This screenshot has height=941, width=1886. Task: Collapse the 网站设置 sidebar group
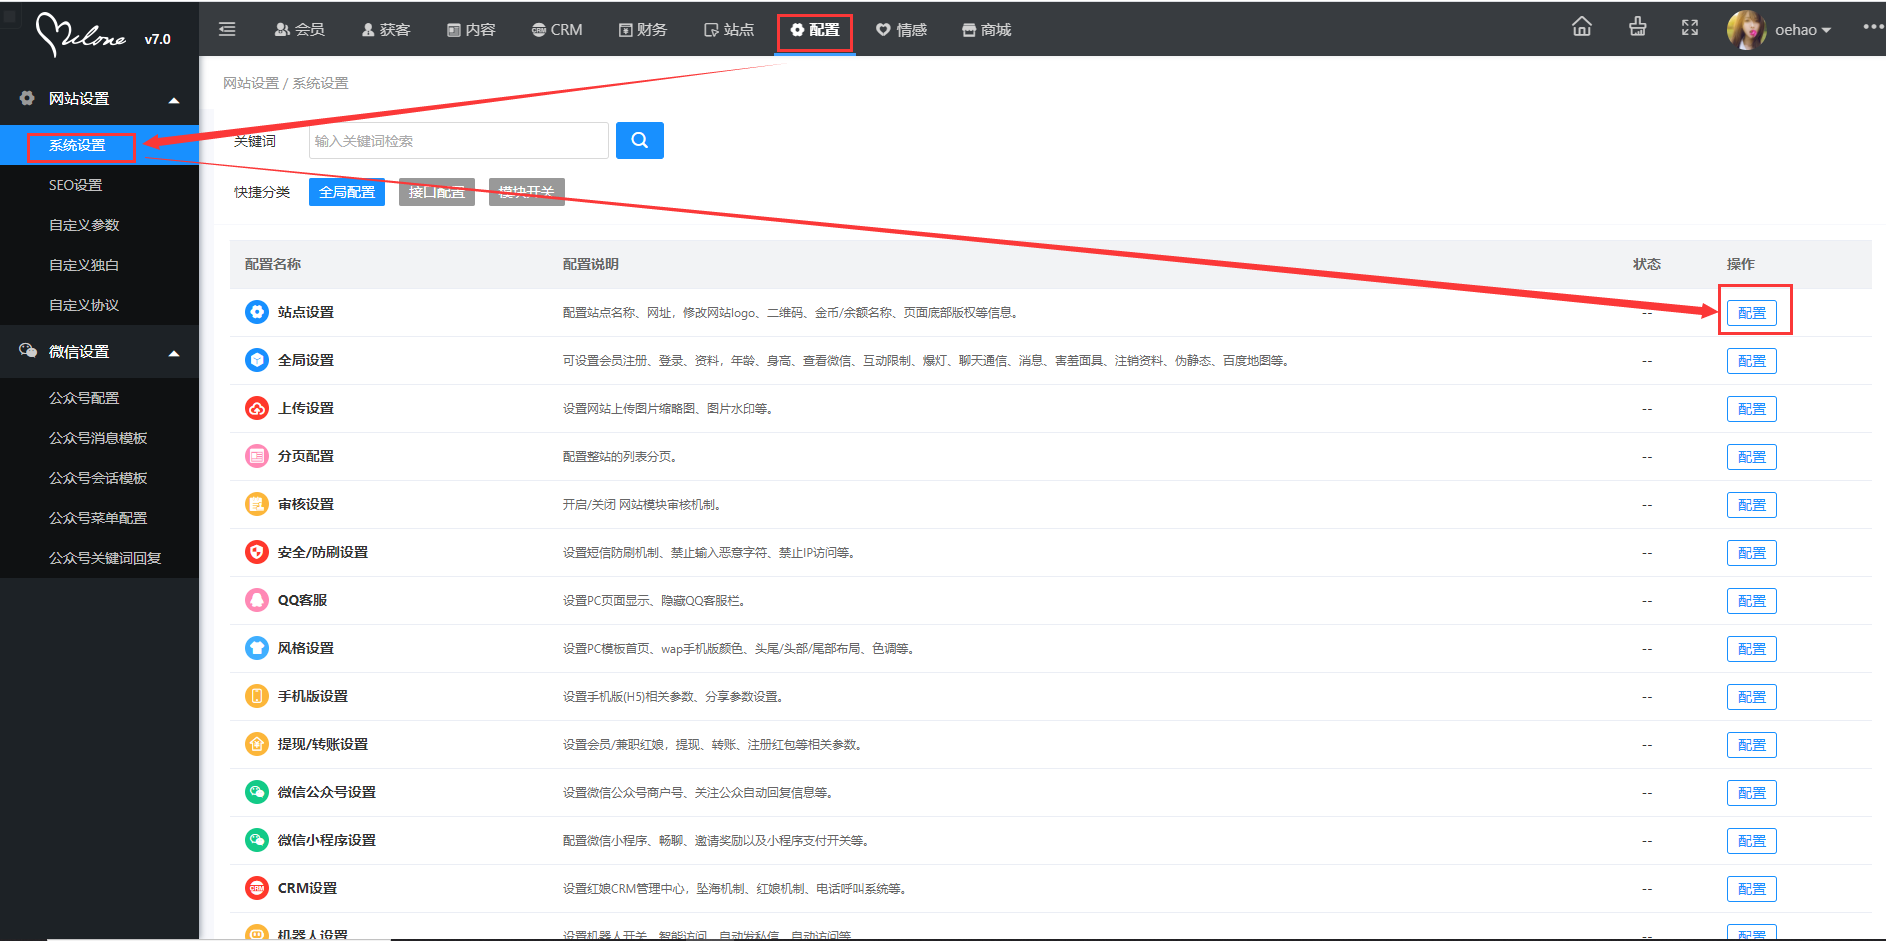[x=174, y=100]
